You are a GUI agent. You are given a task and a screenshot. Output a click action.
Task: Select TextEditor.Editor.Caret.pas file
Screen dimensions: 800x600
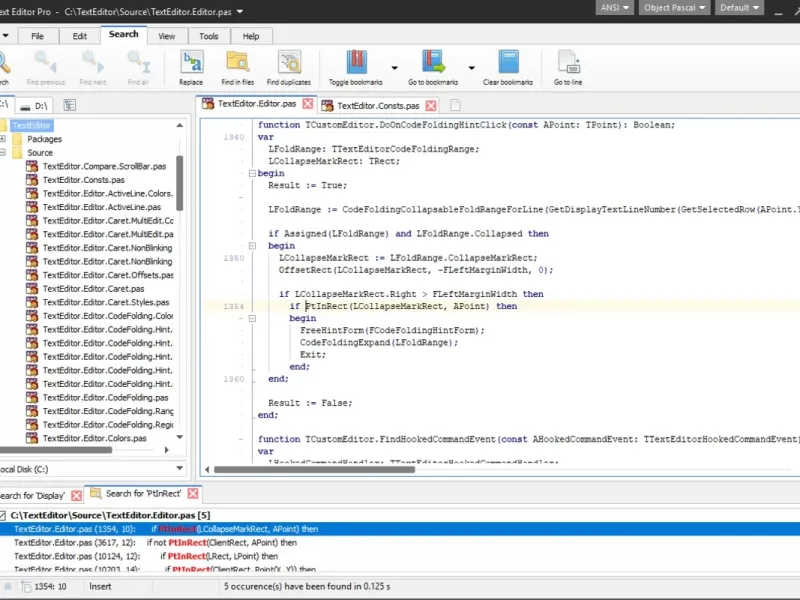tap(93, 289)
